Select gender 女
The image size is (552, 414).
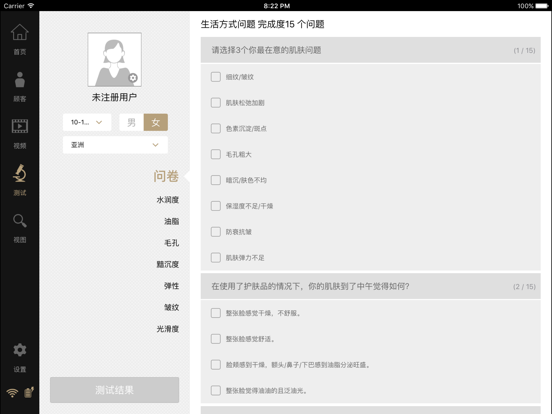click(156, 122)
